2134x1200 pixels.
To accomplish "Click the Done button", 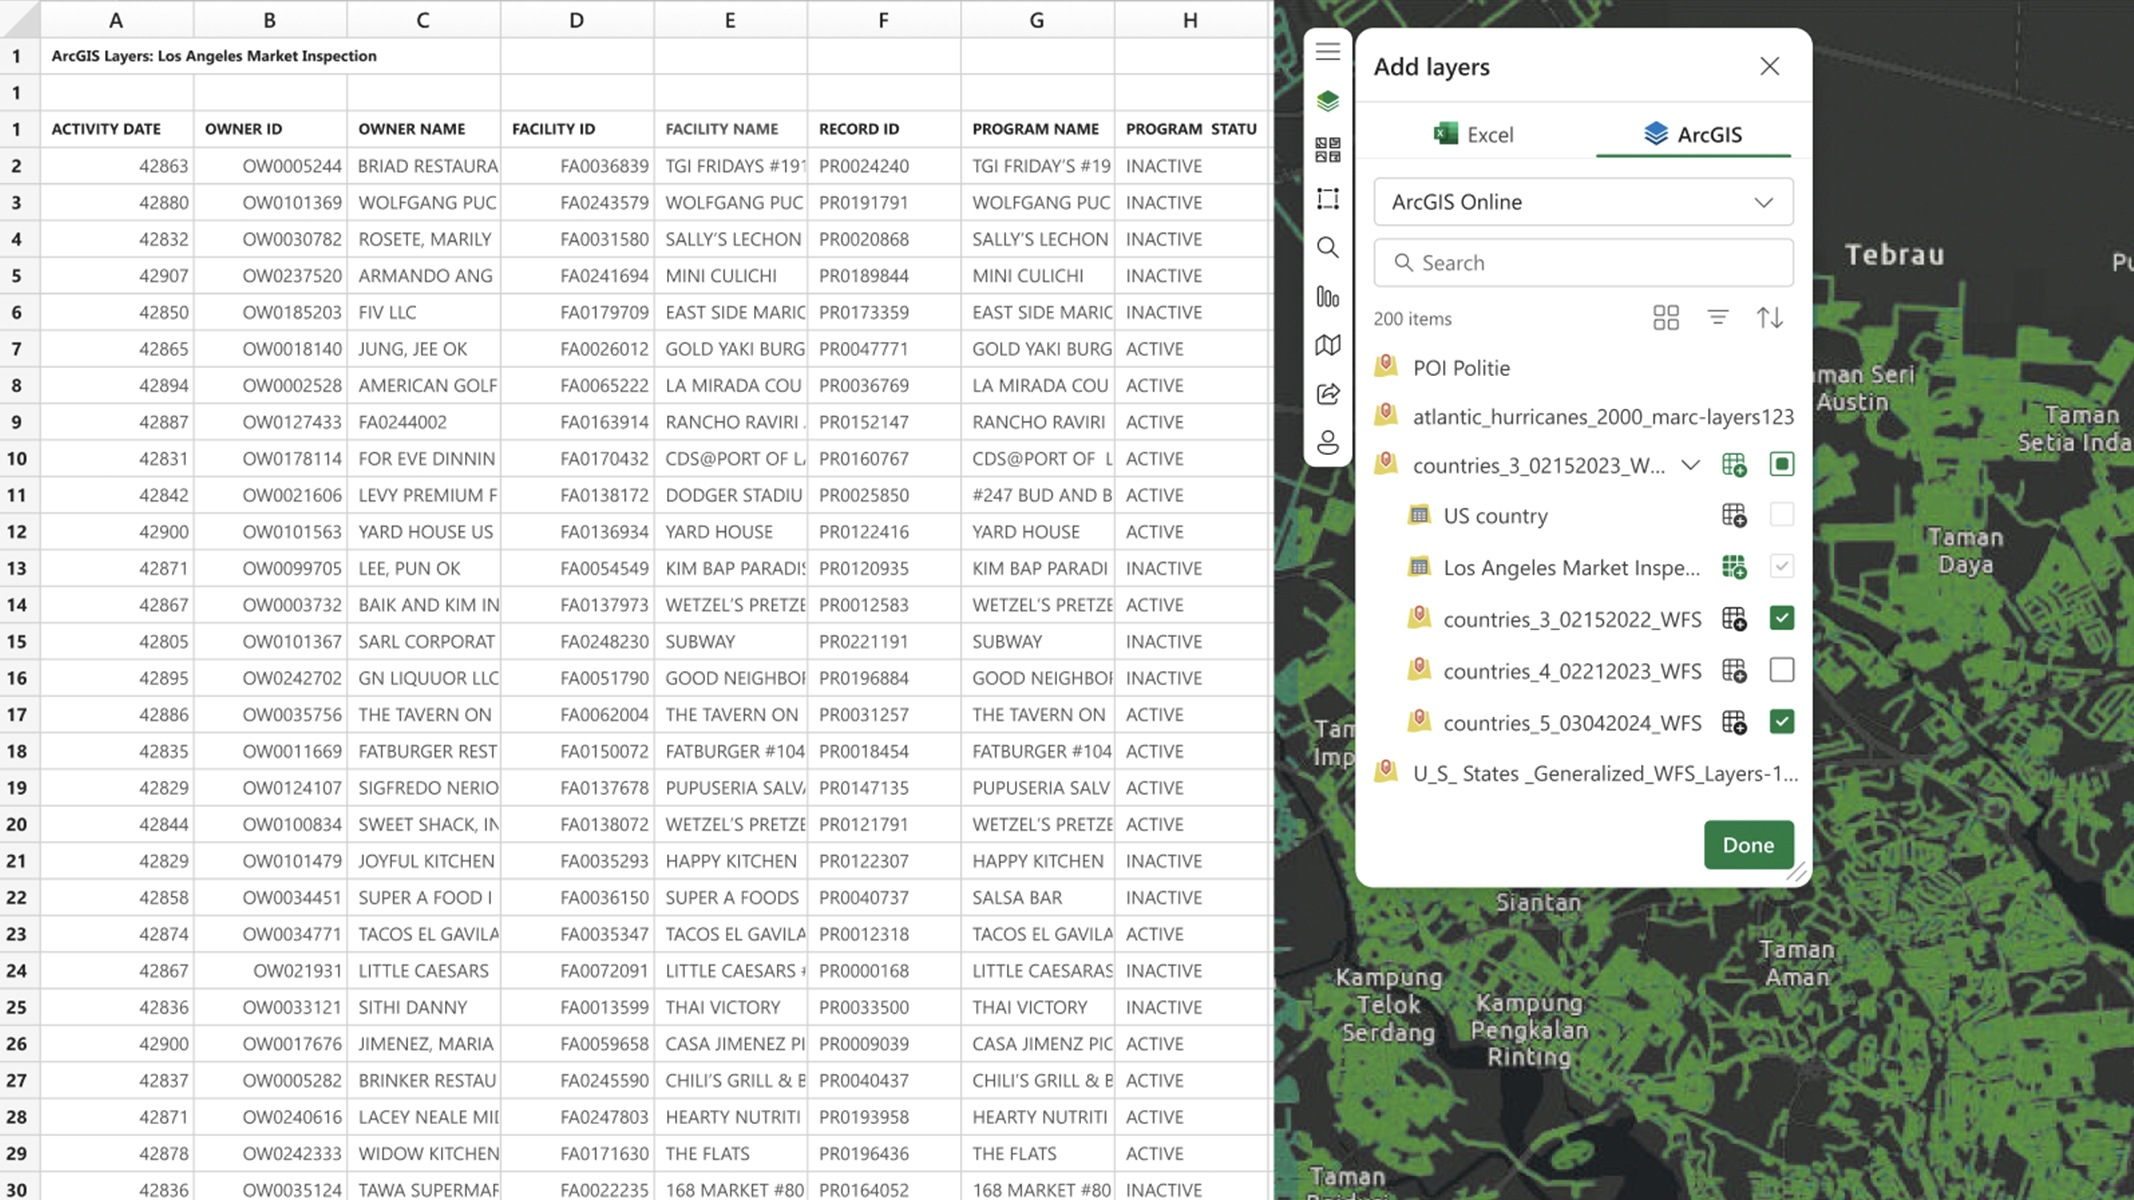I will tap(1748, 845).
